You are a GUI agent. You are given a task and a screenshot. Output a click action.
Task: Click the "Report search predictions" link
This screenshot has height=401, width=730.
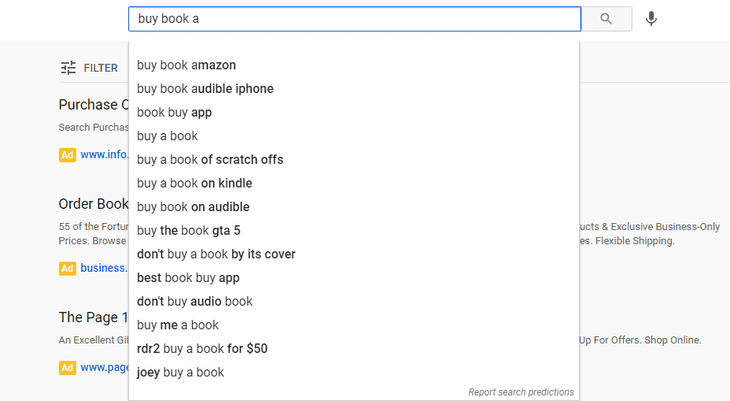click(521, 392)
